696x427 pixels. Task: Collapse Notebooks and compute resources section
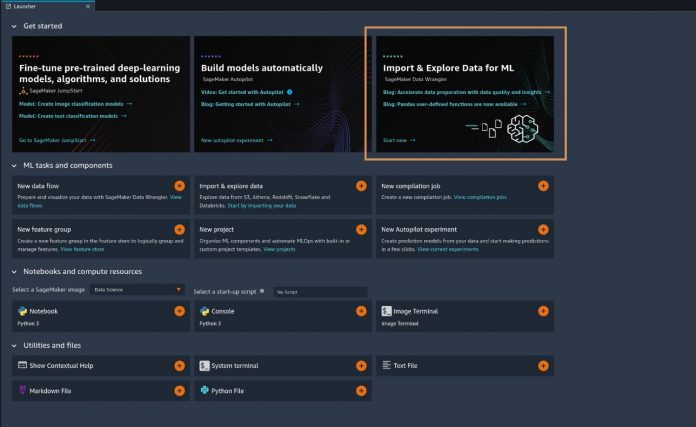(x=14, y=272)
